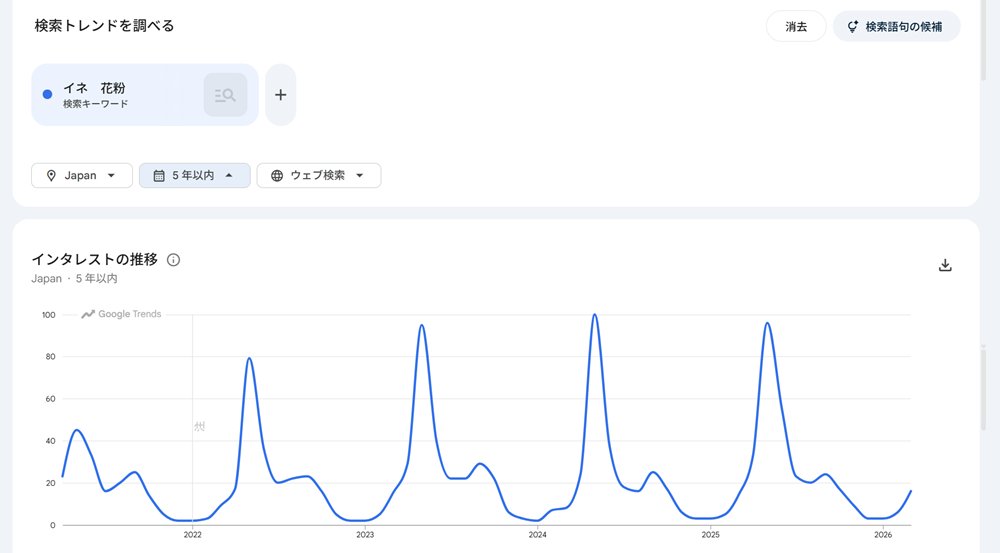Click the インタレストの推移 heading
Image resolution: width=1000 pixels, height=553 pixels.
coord(95,260)
